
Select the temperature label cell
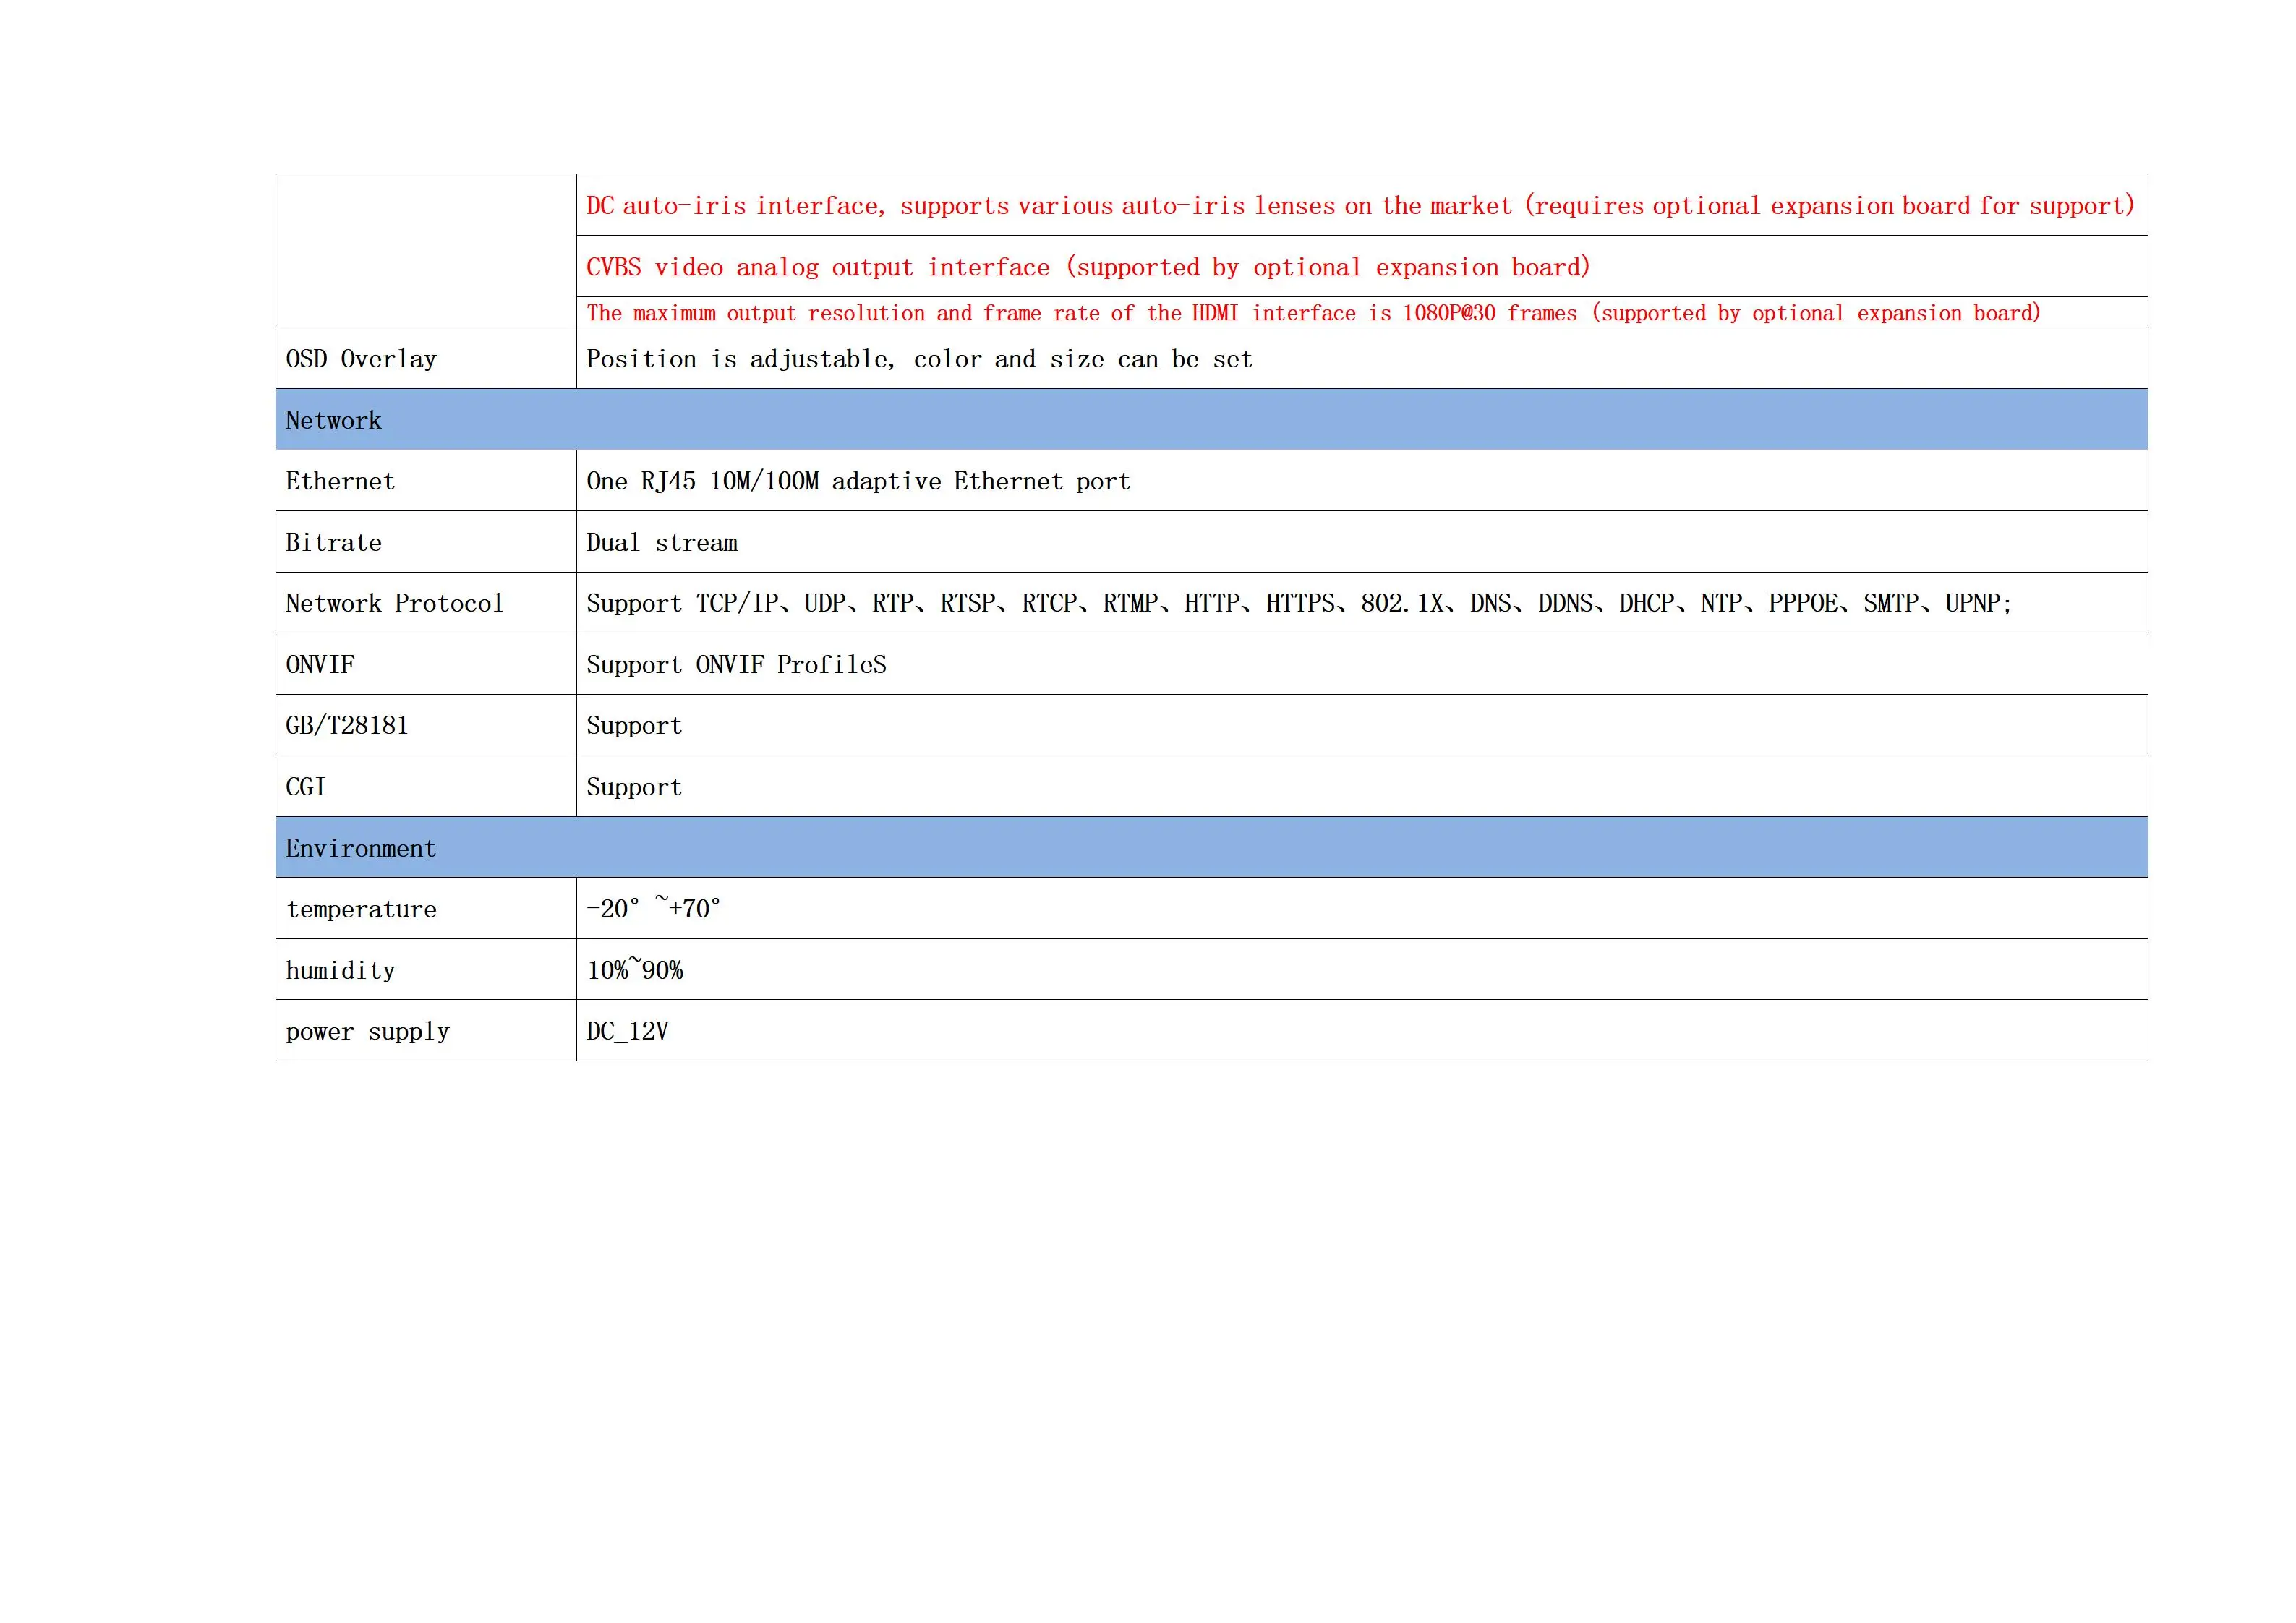tap(361, 909)
